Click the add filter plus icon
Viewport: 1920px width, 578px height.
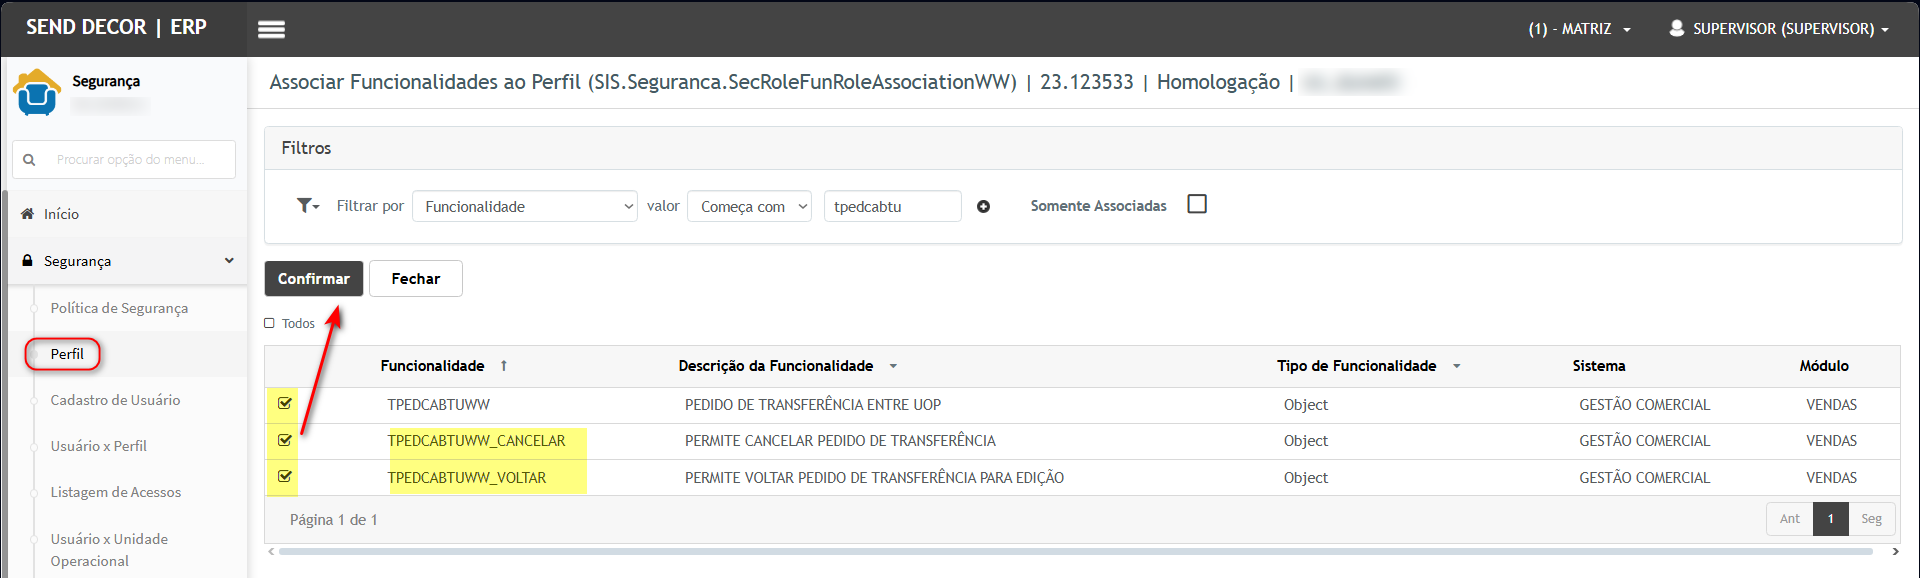coord(983,207)
